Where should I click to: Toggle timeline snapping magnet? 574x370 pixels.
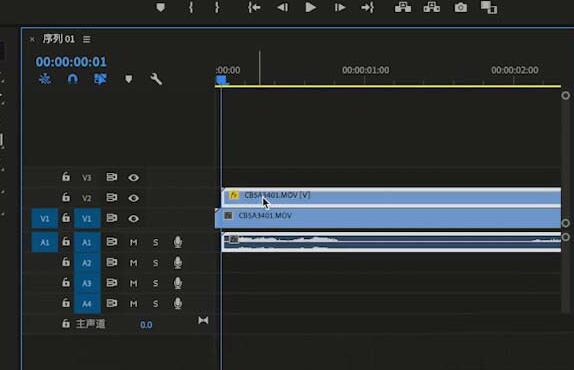pos(72,79)
